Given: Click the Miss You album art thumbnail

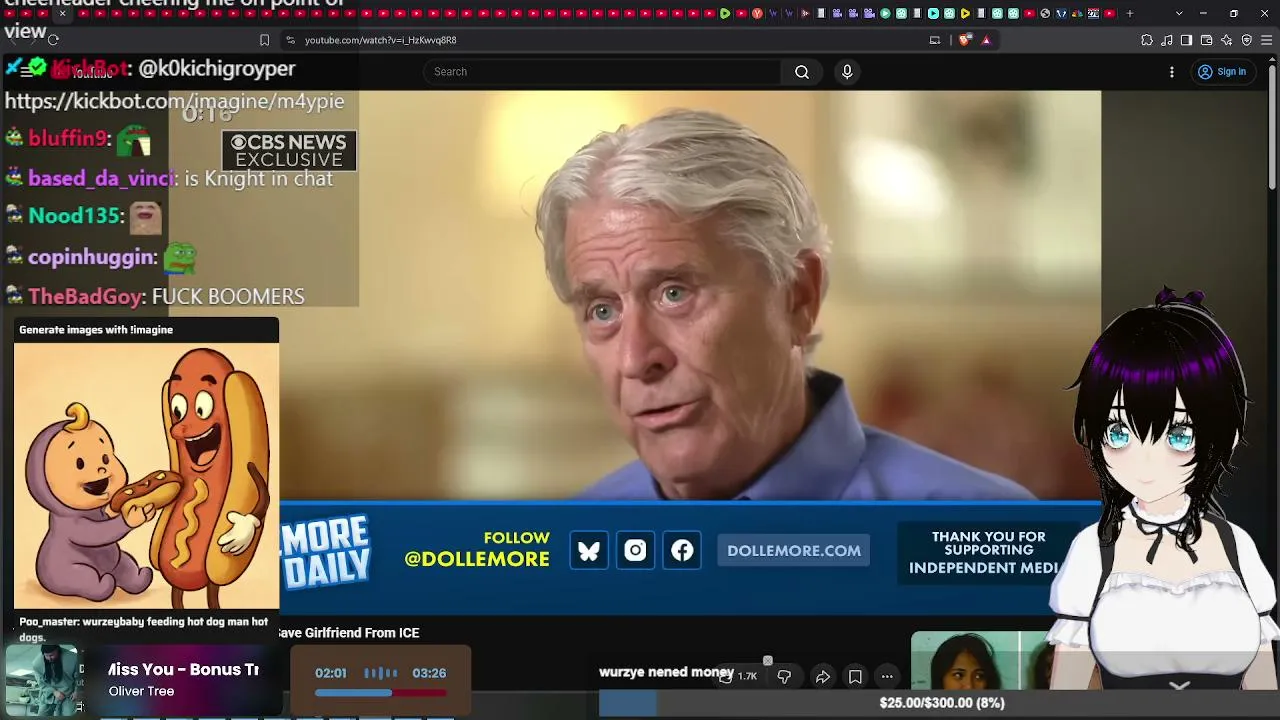Looking at the screenshot, I should 42,681.
